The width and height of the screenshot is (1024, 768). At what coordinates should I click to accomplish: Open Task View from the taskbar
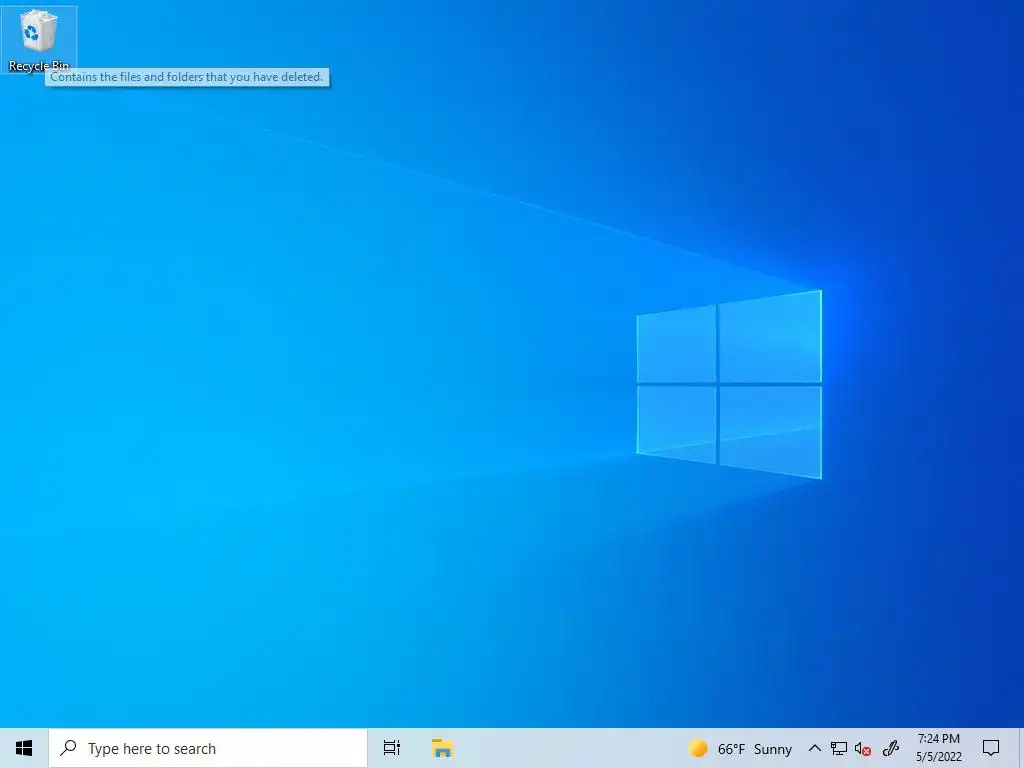pyautogui.click(x=392, y=748)
